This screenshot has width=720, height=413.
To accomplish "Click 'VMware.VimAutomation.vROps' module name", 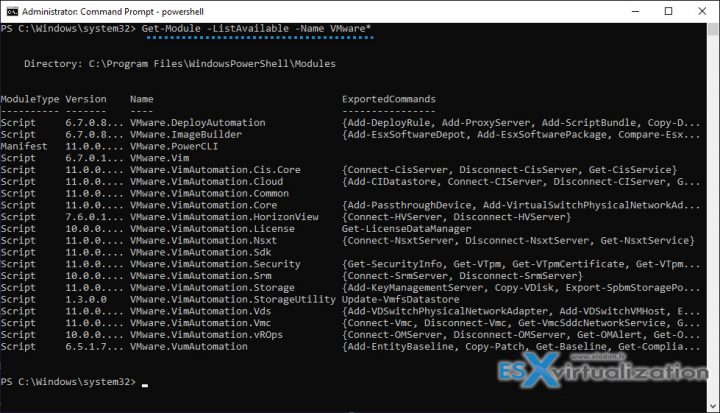I will pyautogui.click(x=206, y=335).
